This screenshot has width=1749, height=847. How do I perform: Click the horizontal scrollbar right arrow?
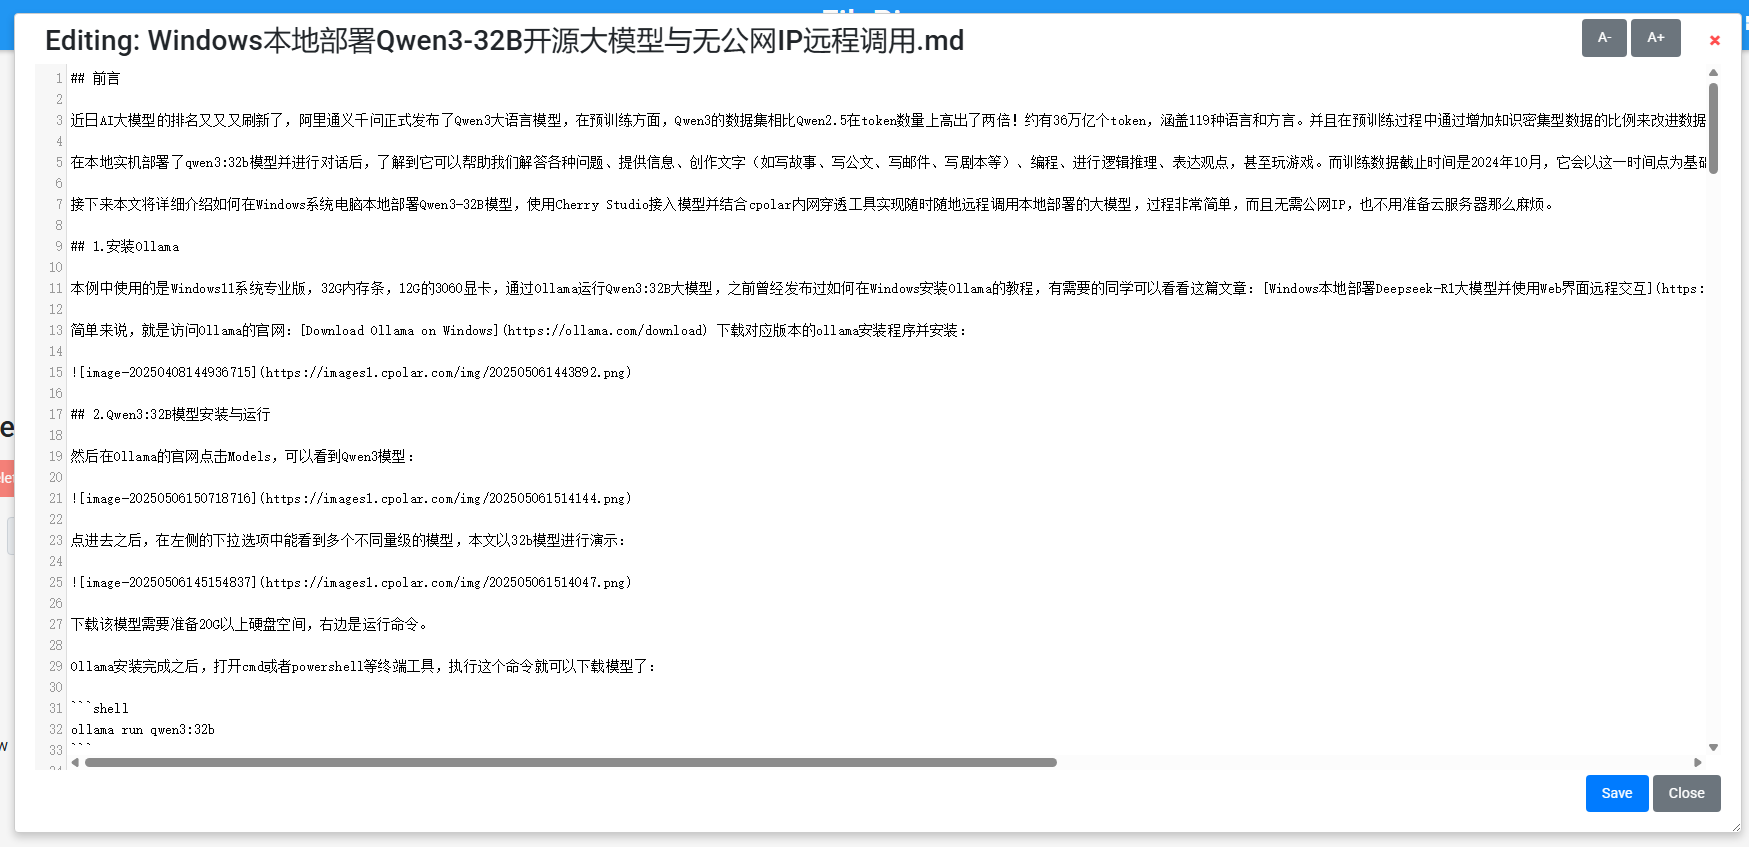(1697, 762)
